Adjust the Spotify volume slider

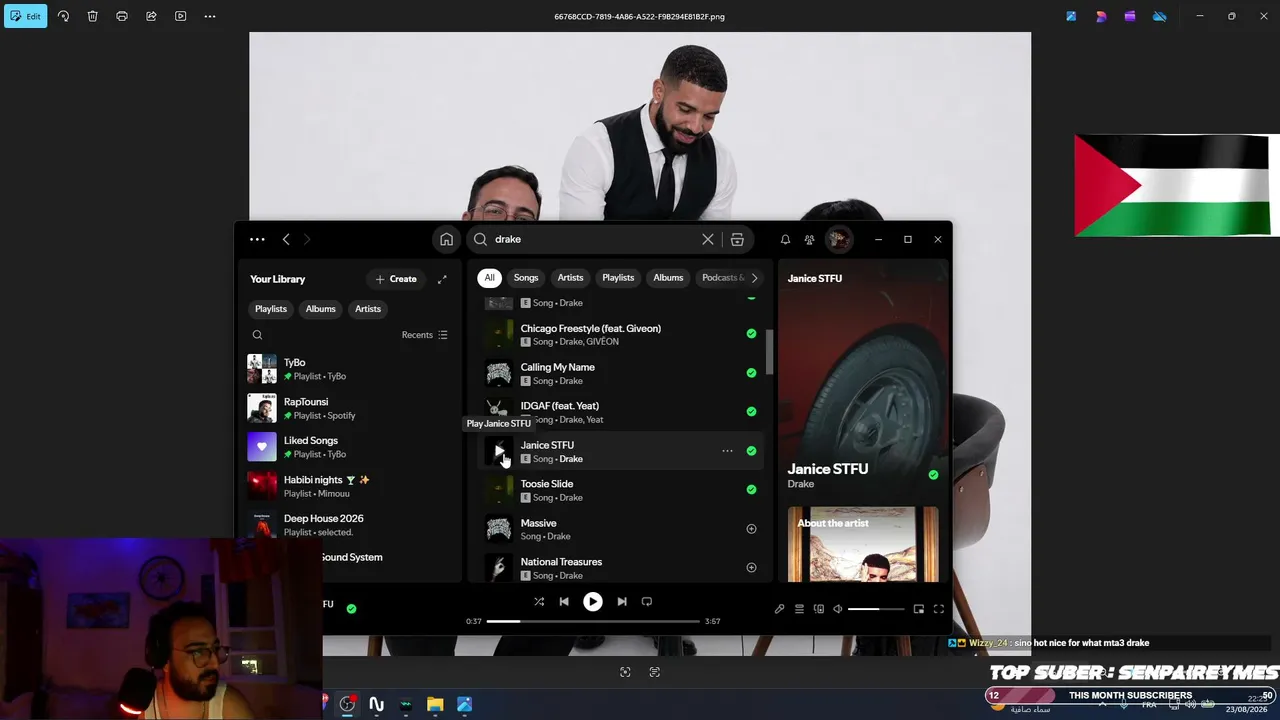point(876,609)
